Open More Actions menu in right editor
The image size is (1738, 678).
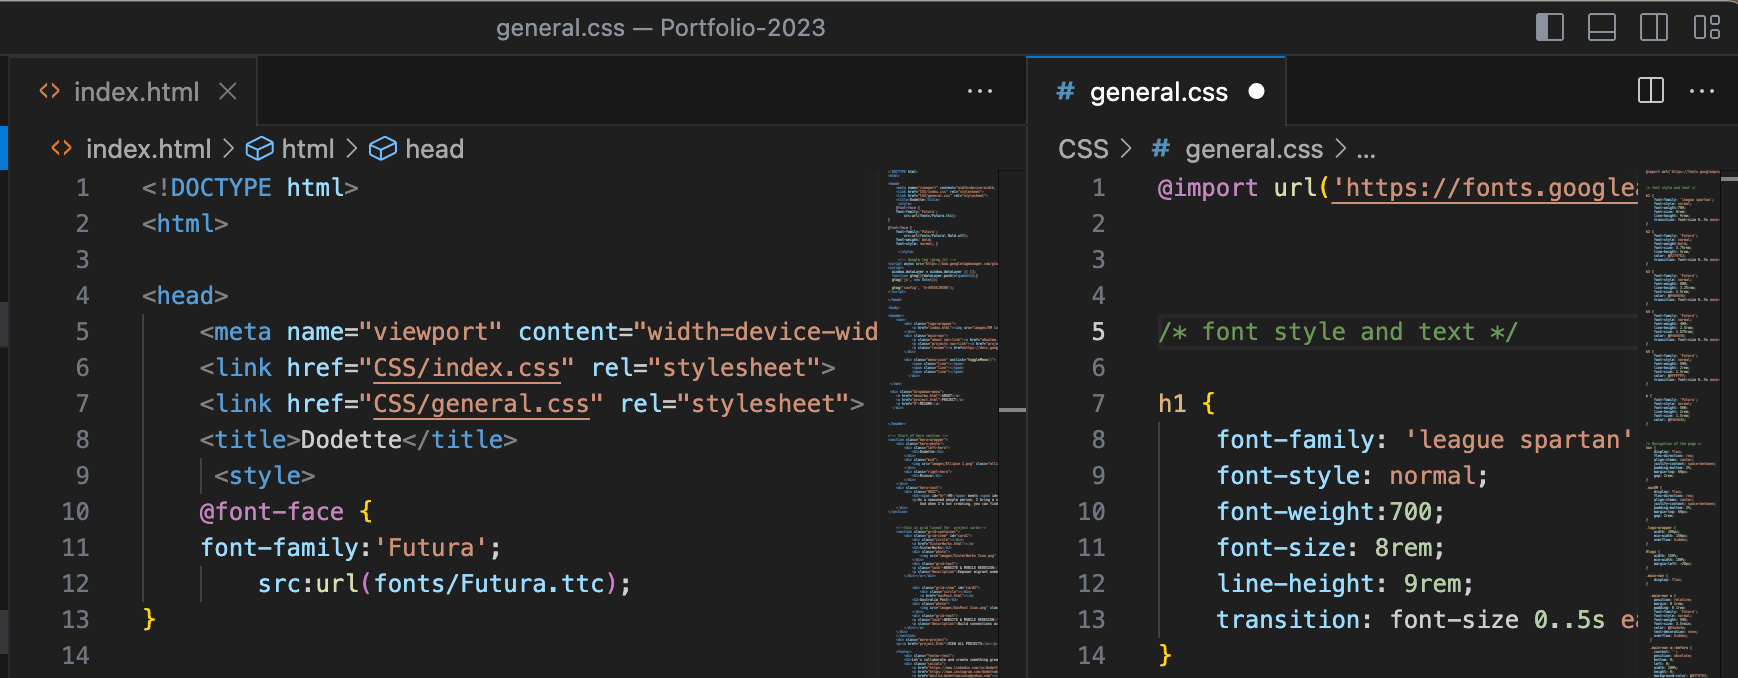1702,91
